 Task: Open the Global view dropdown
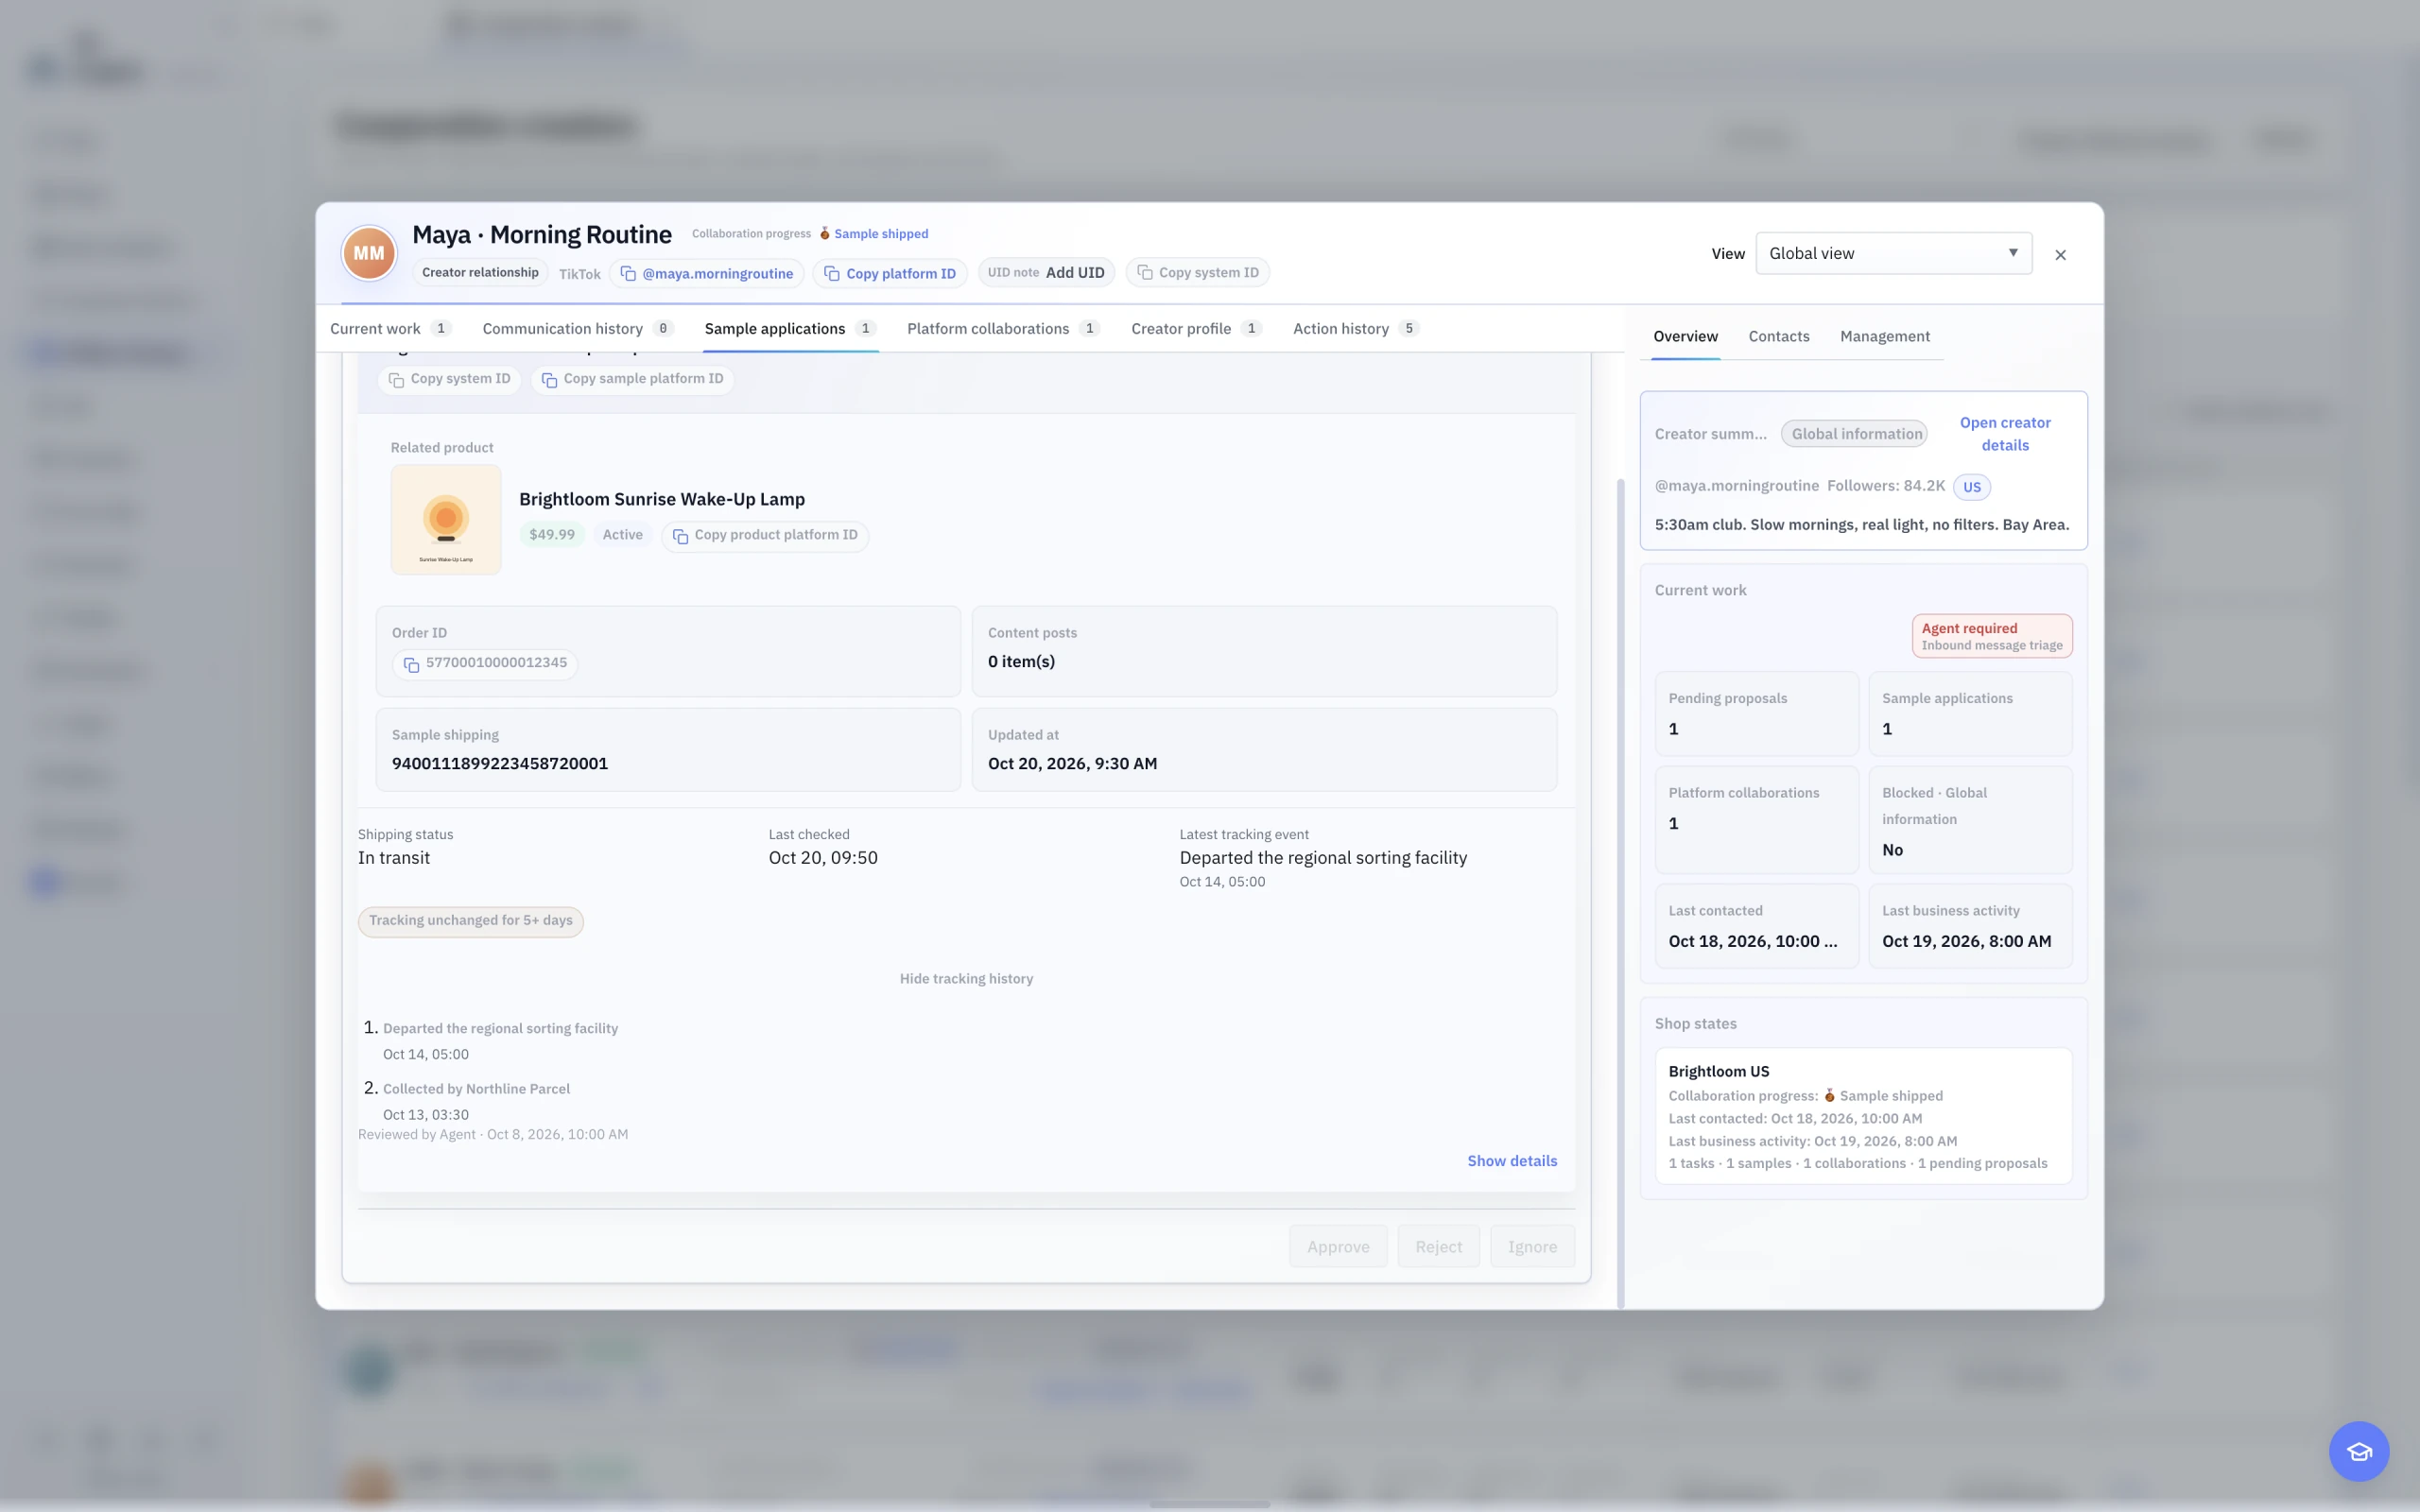coord(1893,253)
